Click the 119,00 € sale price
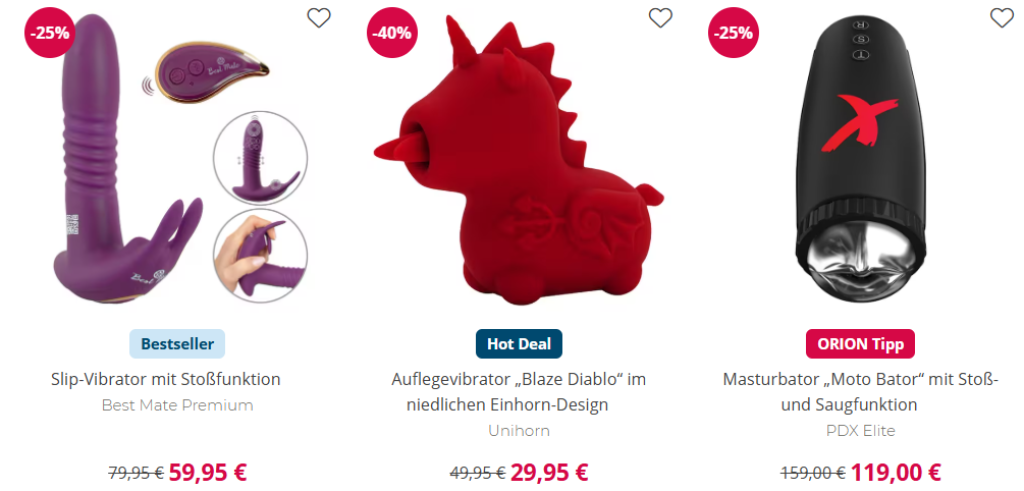Screen dimensions: 1024x491 894,471
